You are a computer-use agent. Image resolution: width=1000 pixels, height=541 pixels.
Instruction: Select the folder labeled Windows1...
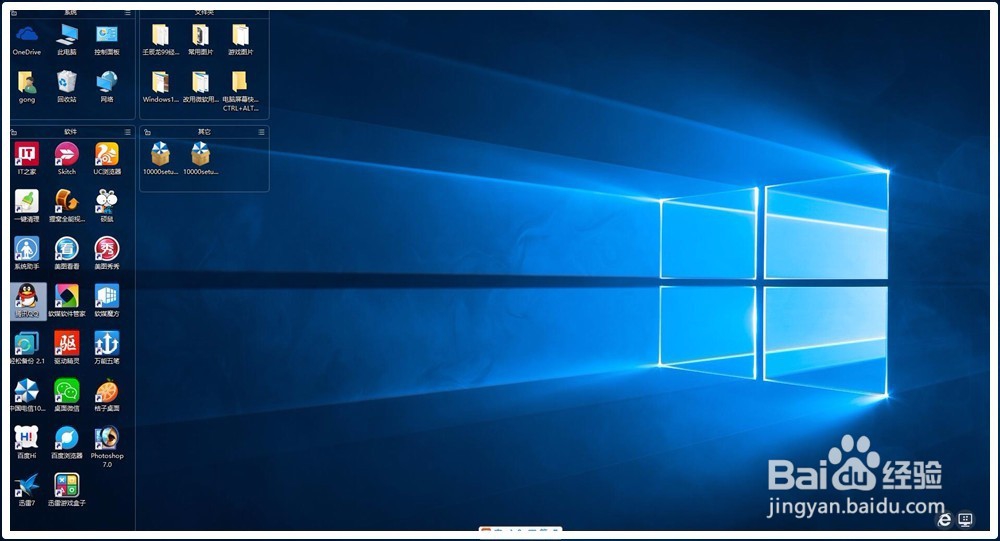click(160, 87)
